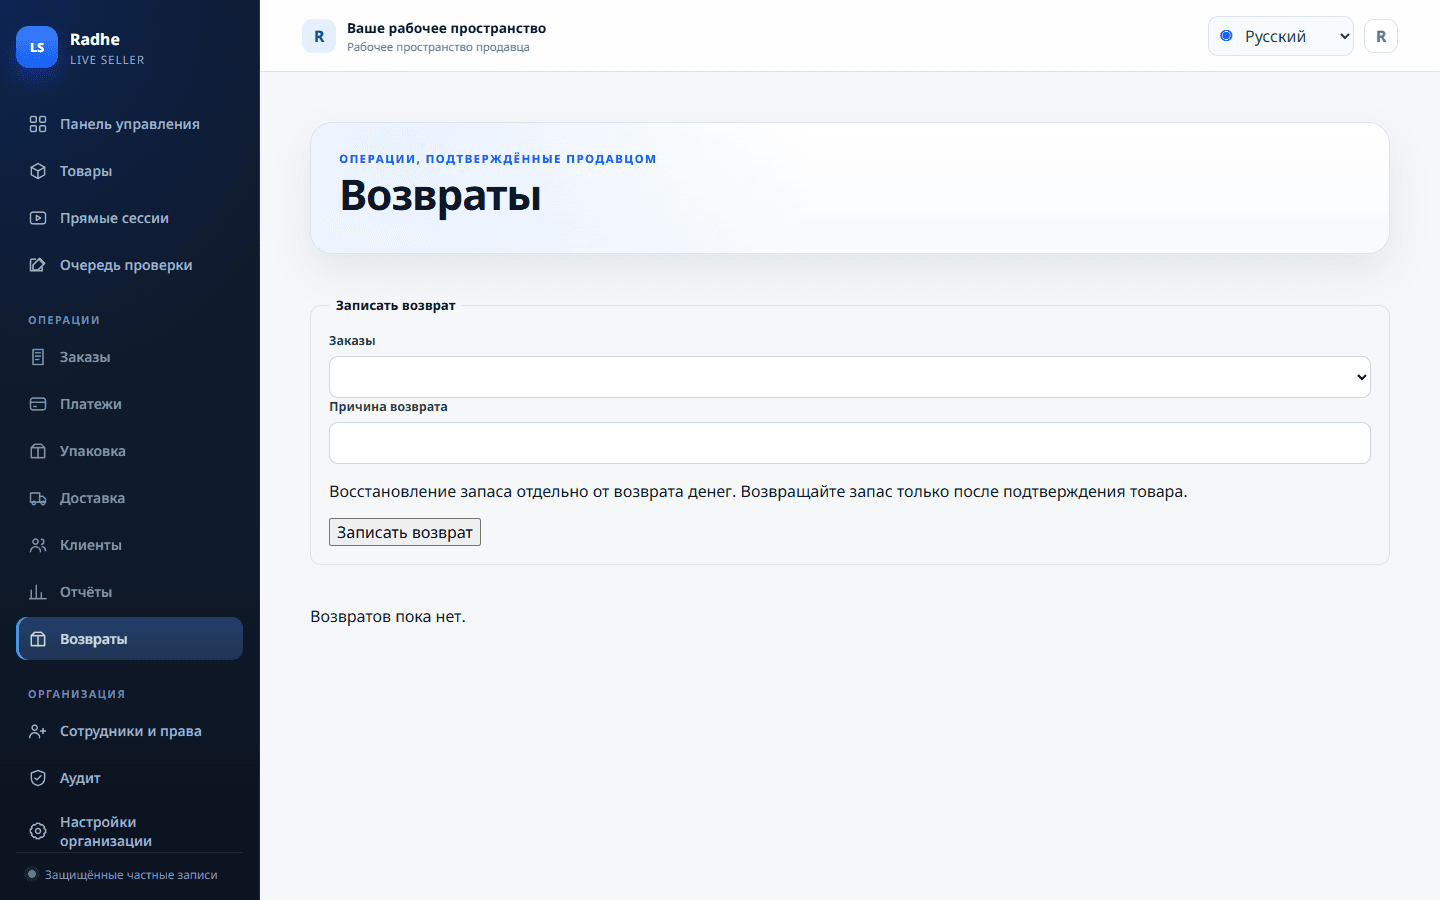The image size is (1440, 900).
Task: Click the Платежи card icon
Action: pos(38,404)
